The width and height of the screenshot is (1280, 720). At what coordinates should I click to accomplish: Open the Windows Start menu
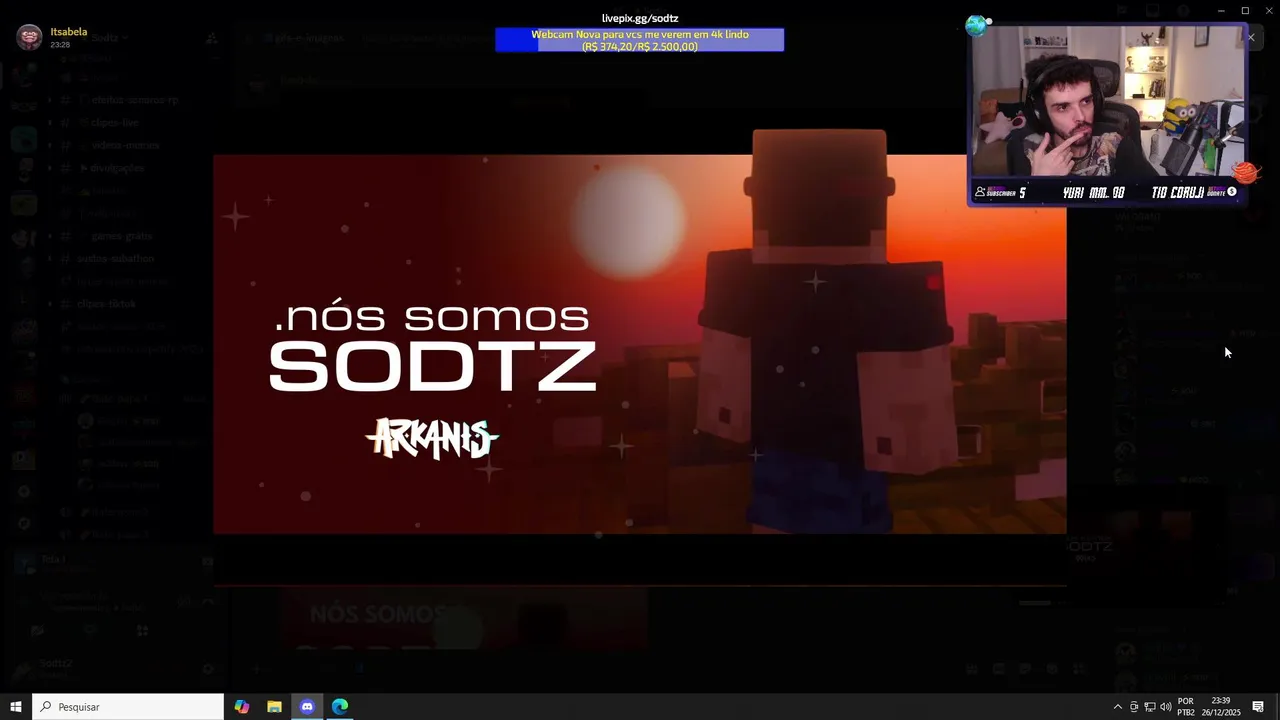coord(15,707)
